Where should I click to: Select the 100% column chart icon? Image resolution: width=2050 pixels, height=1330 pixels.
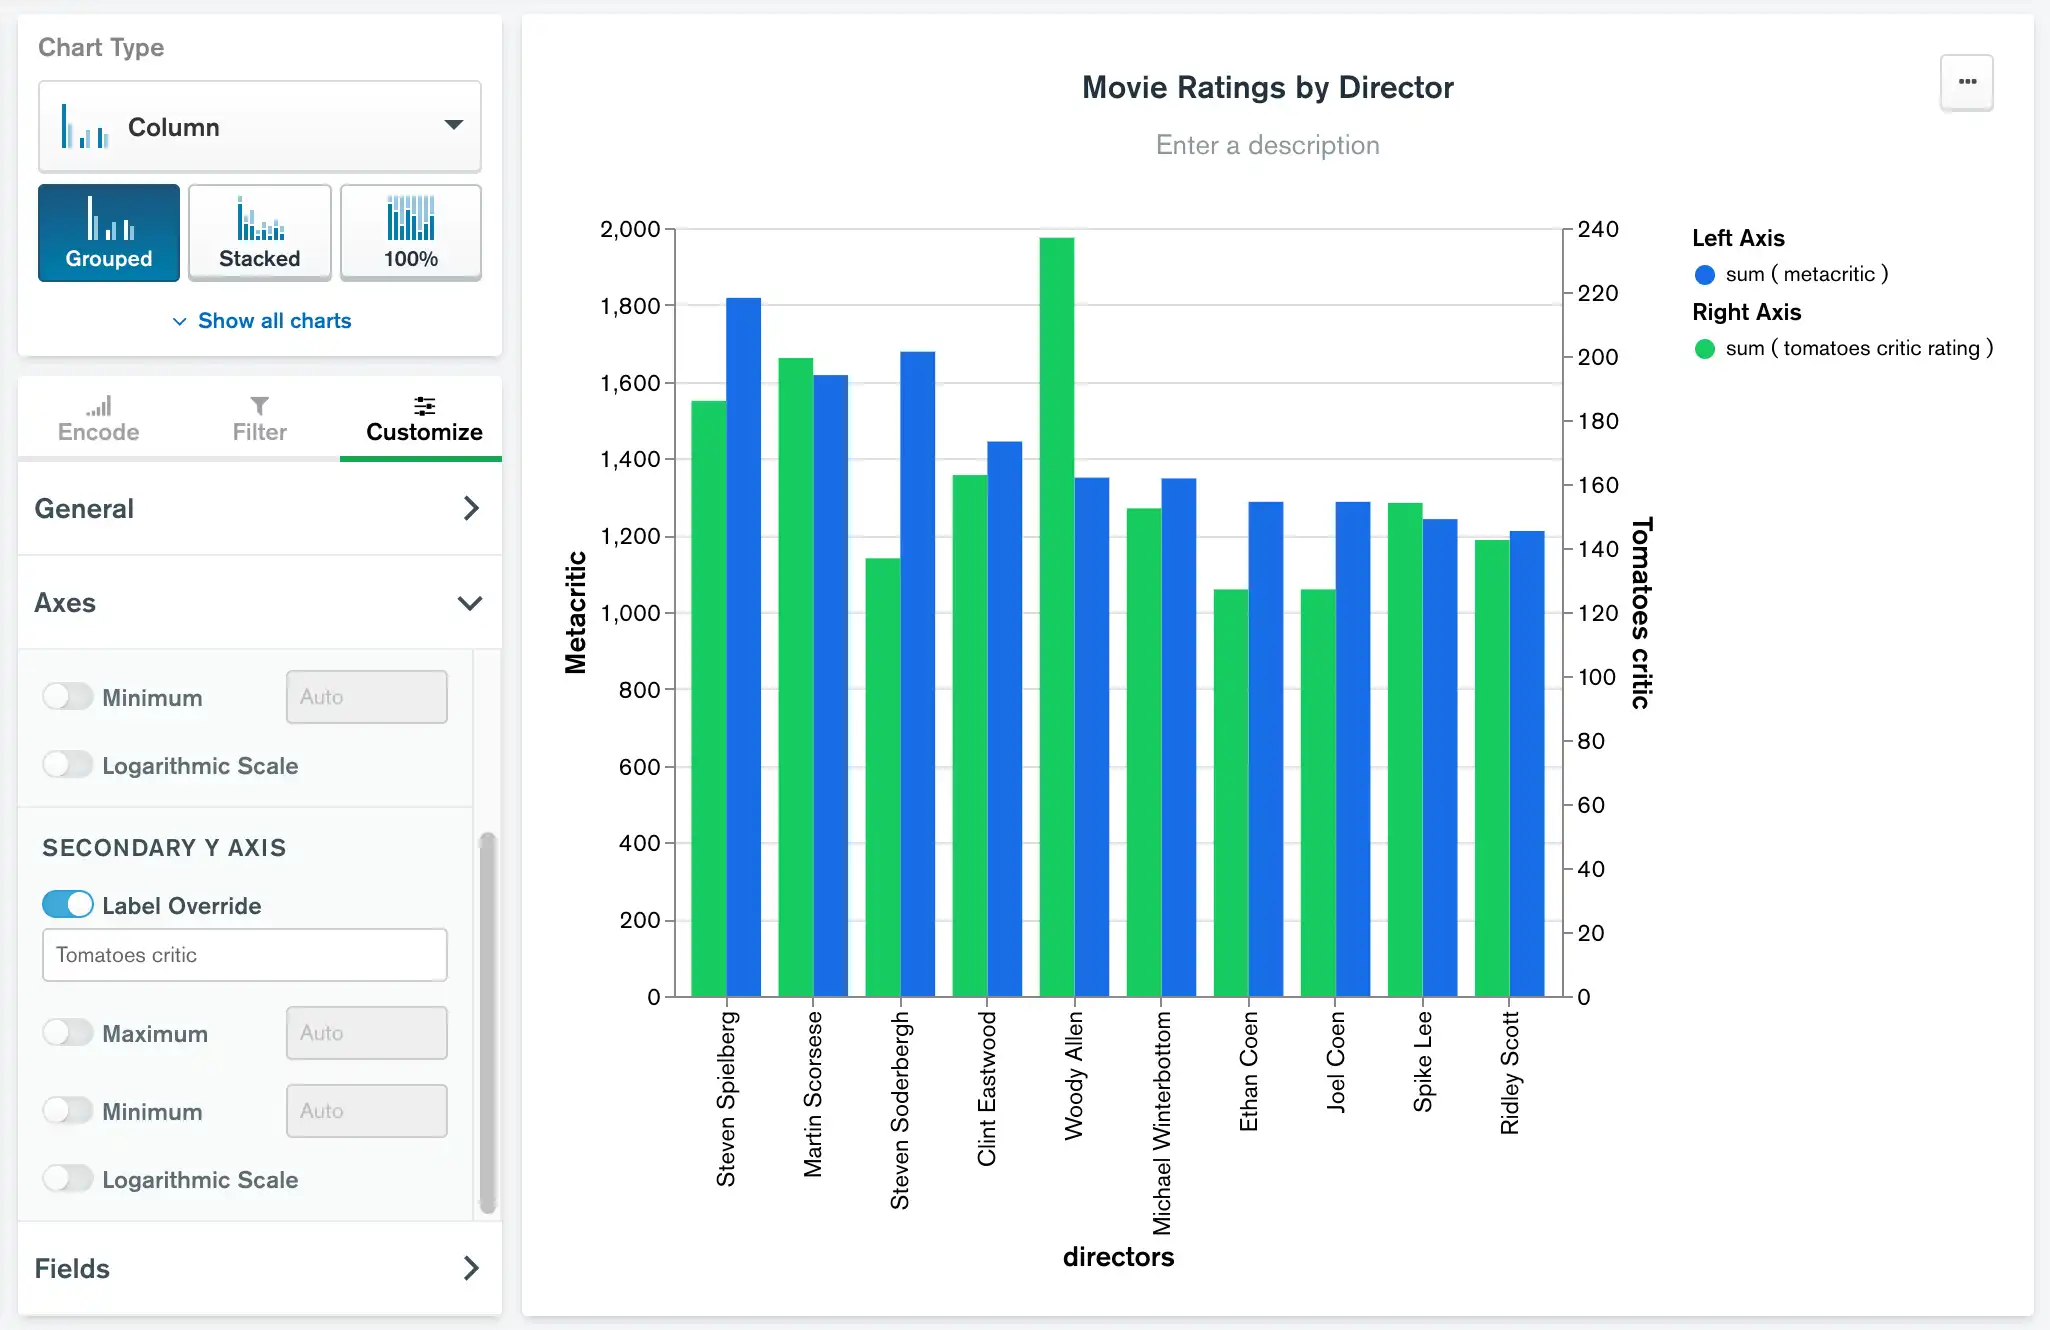click(x=411, y=232)
